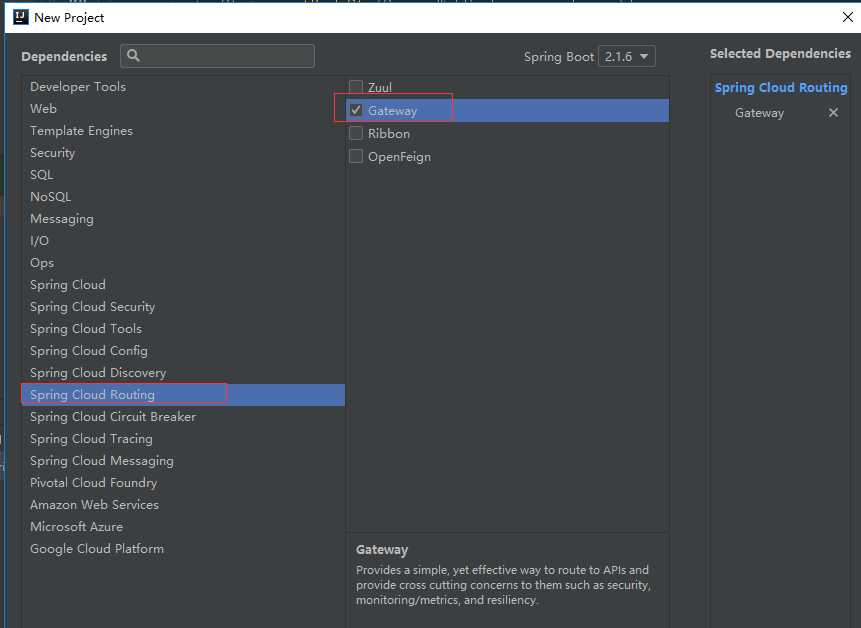Open the Messaging category
The image size is (861, 628).
click(x=183, y=218)
